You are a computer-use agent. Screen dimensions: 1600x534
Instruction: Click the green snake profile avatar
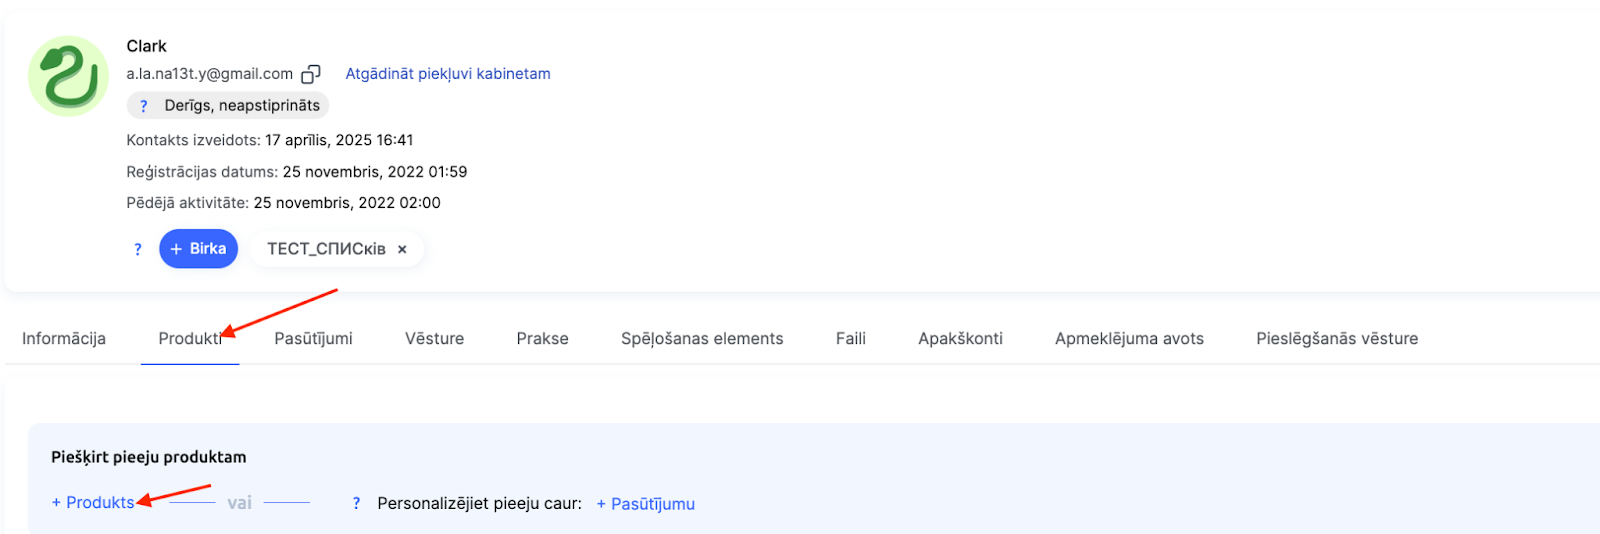tap(68, 76)
